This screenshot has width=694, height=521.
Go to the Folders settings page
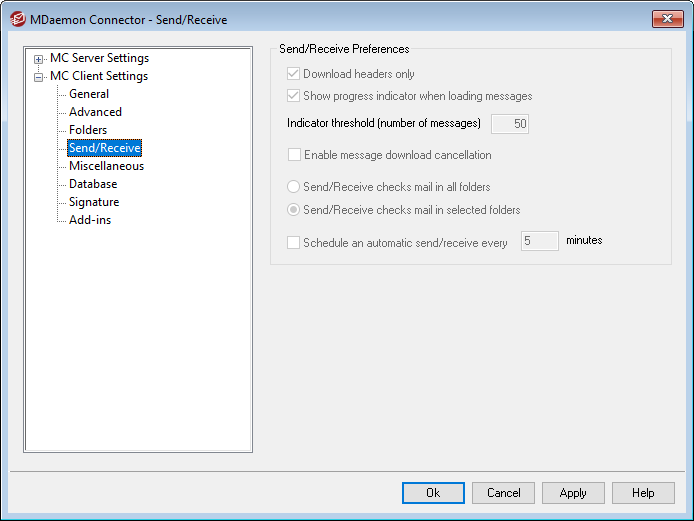88,130
